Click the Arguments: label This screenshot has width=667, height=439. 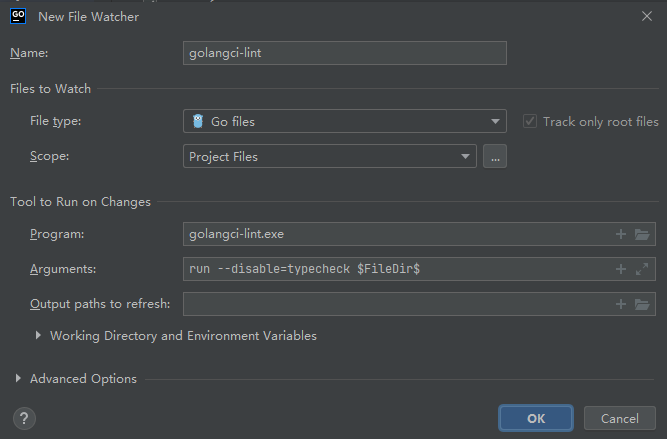(63, 269)
